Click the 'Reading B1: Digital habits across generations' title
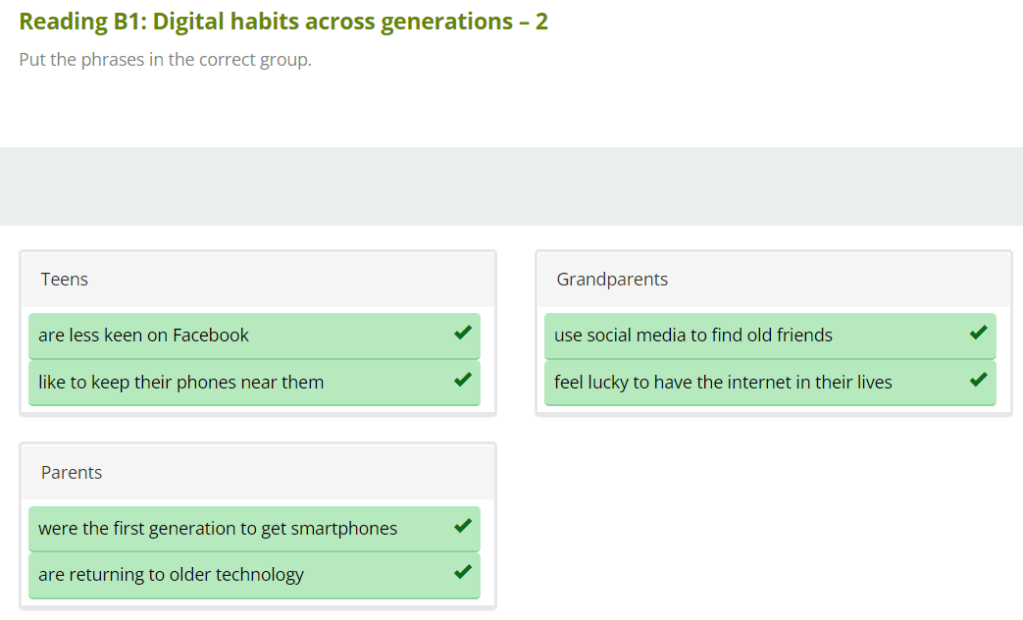Screen dimensions: 1023x620 click(283, 21)
